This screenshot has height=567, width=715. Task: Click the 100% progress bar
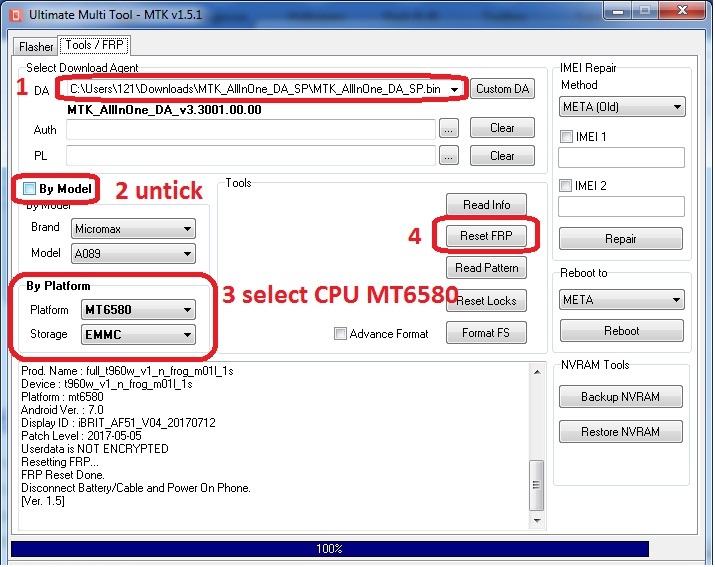[330, 549]
